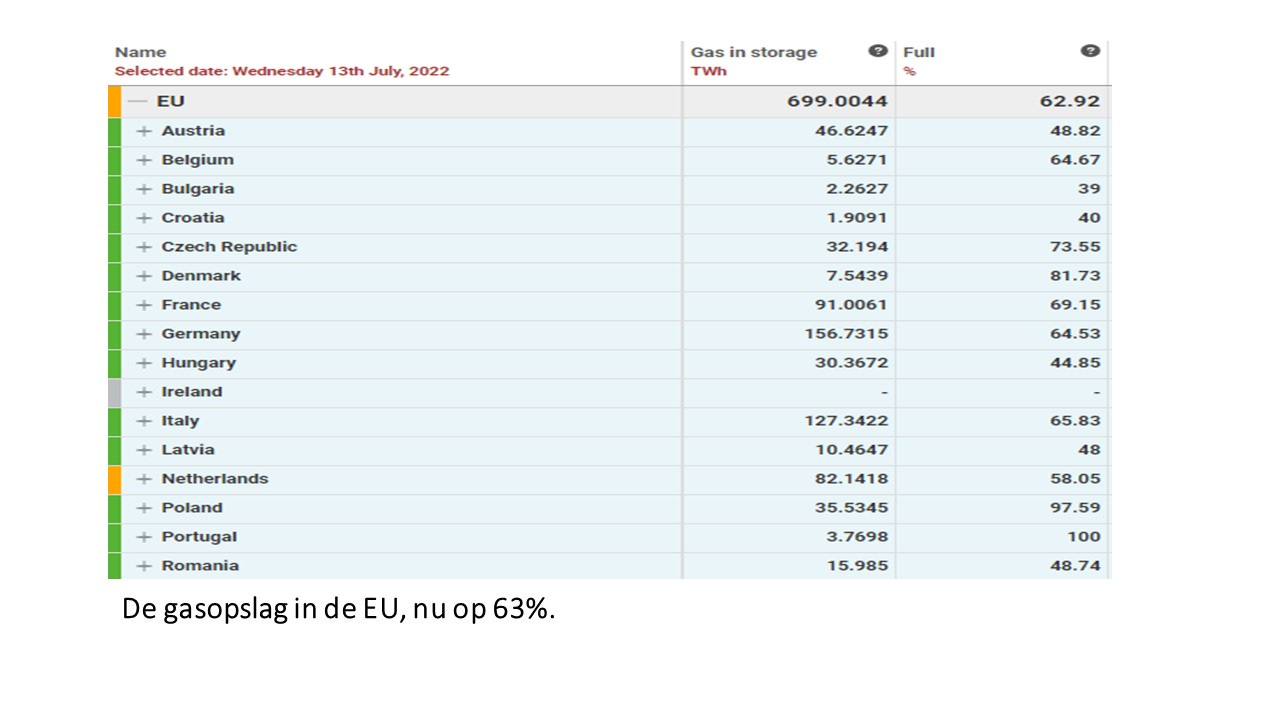The width and height of the screenshot is (1280, 720).
Task: Click the caption De gasopslag in de EU
Action: tap(338, 609)
